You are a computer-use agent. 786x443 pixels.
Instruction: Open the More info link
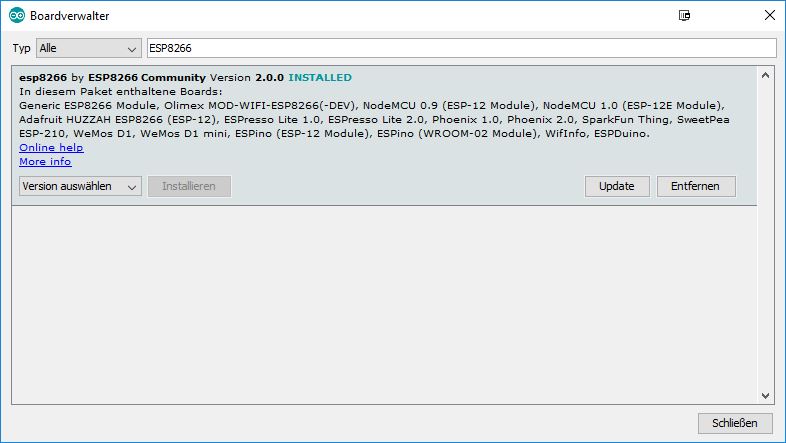45,161
